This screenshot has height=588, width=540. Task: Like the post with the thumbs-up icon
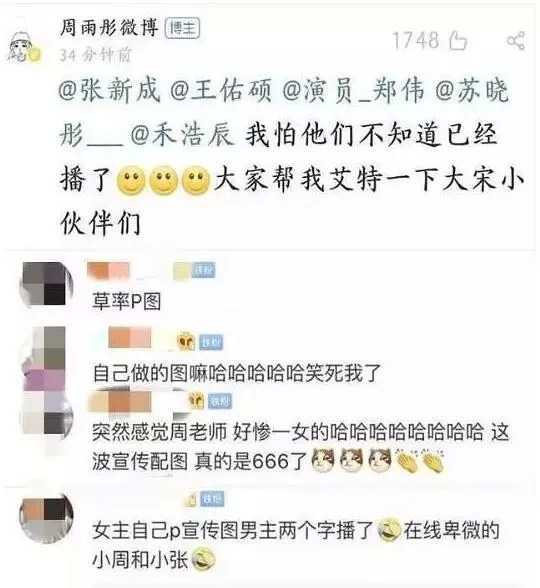(x=458, y=40)
